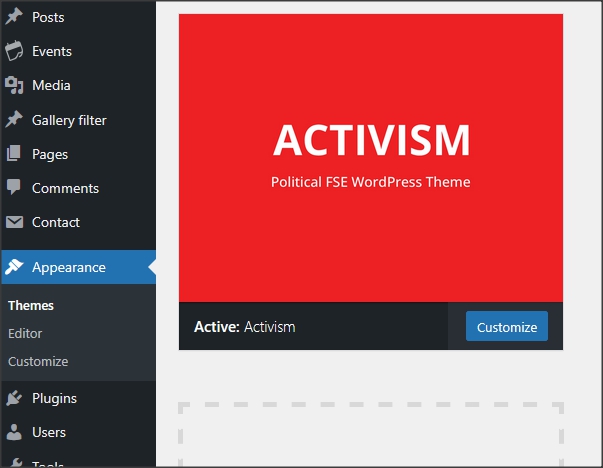Select the Pages stacked-sheets icon
Viewport: 603px width, 468px height.
click(x=14, y=154)
